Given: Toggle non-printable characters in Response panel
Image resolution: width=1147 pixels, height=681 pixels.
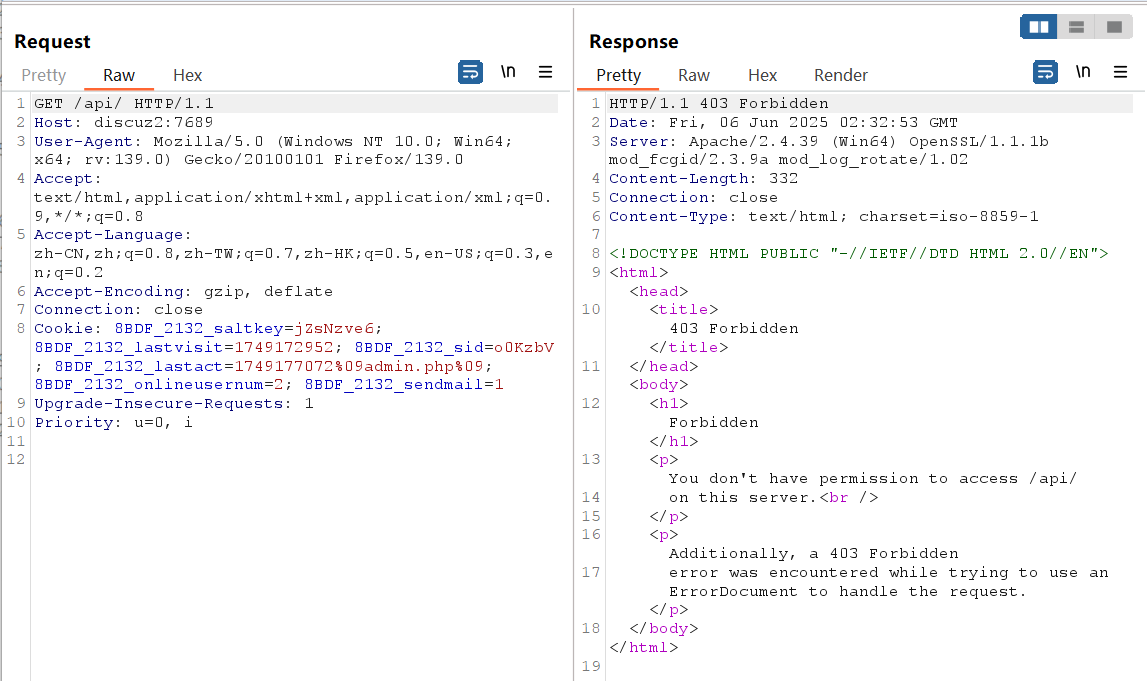Looking at the screenshot, I should point(1083,72).
